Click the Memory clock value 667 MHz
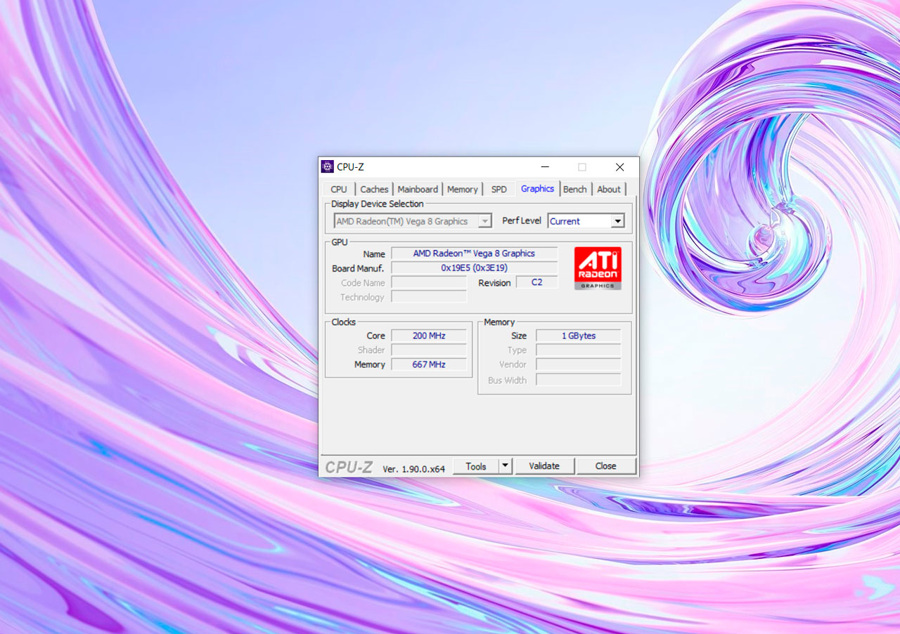This screenshot has height=634, width=900. (x=429, y=364)
